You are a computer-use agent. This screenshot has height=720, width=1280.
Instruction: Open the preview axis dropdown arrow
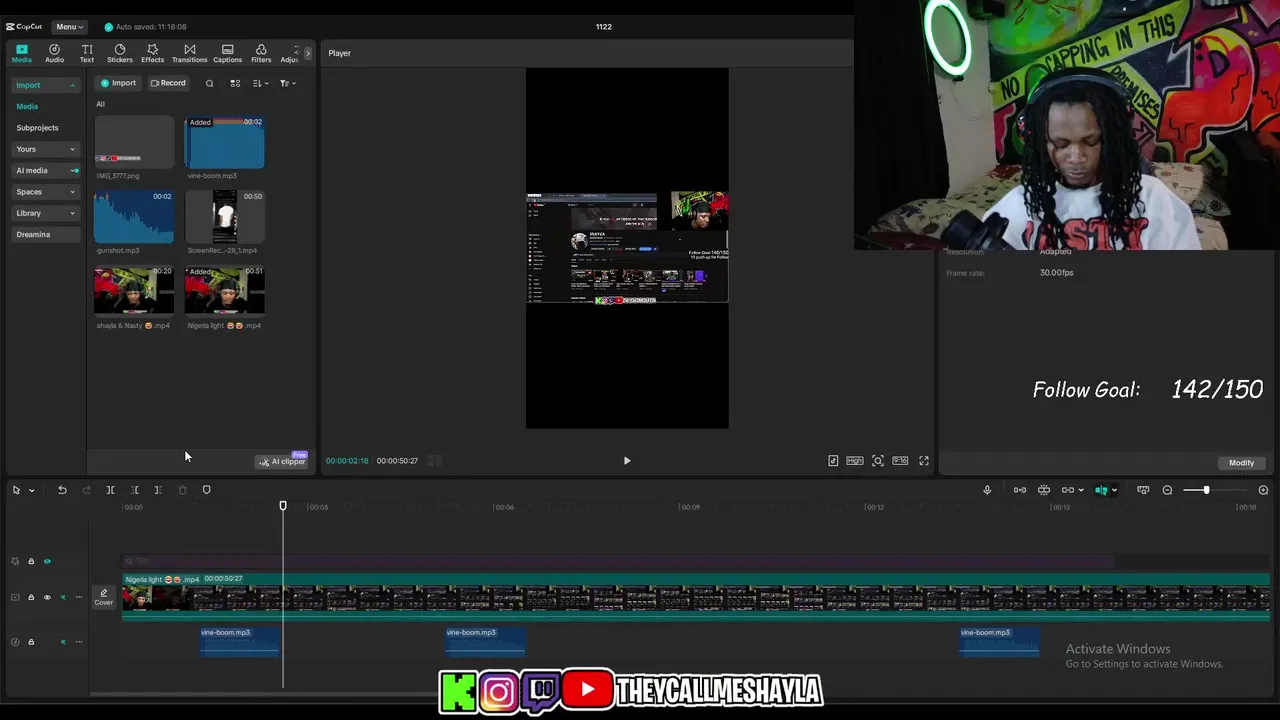tap(1114, 490)
